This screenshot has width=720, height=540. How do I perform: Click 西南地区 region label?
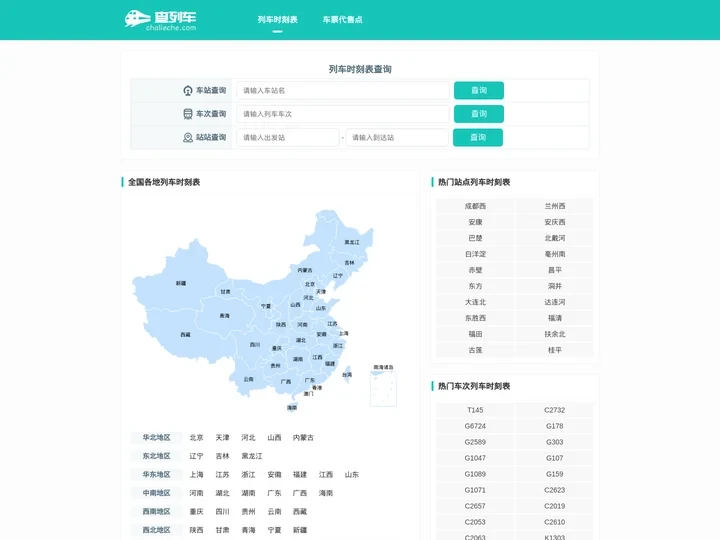[157, 511]
